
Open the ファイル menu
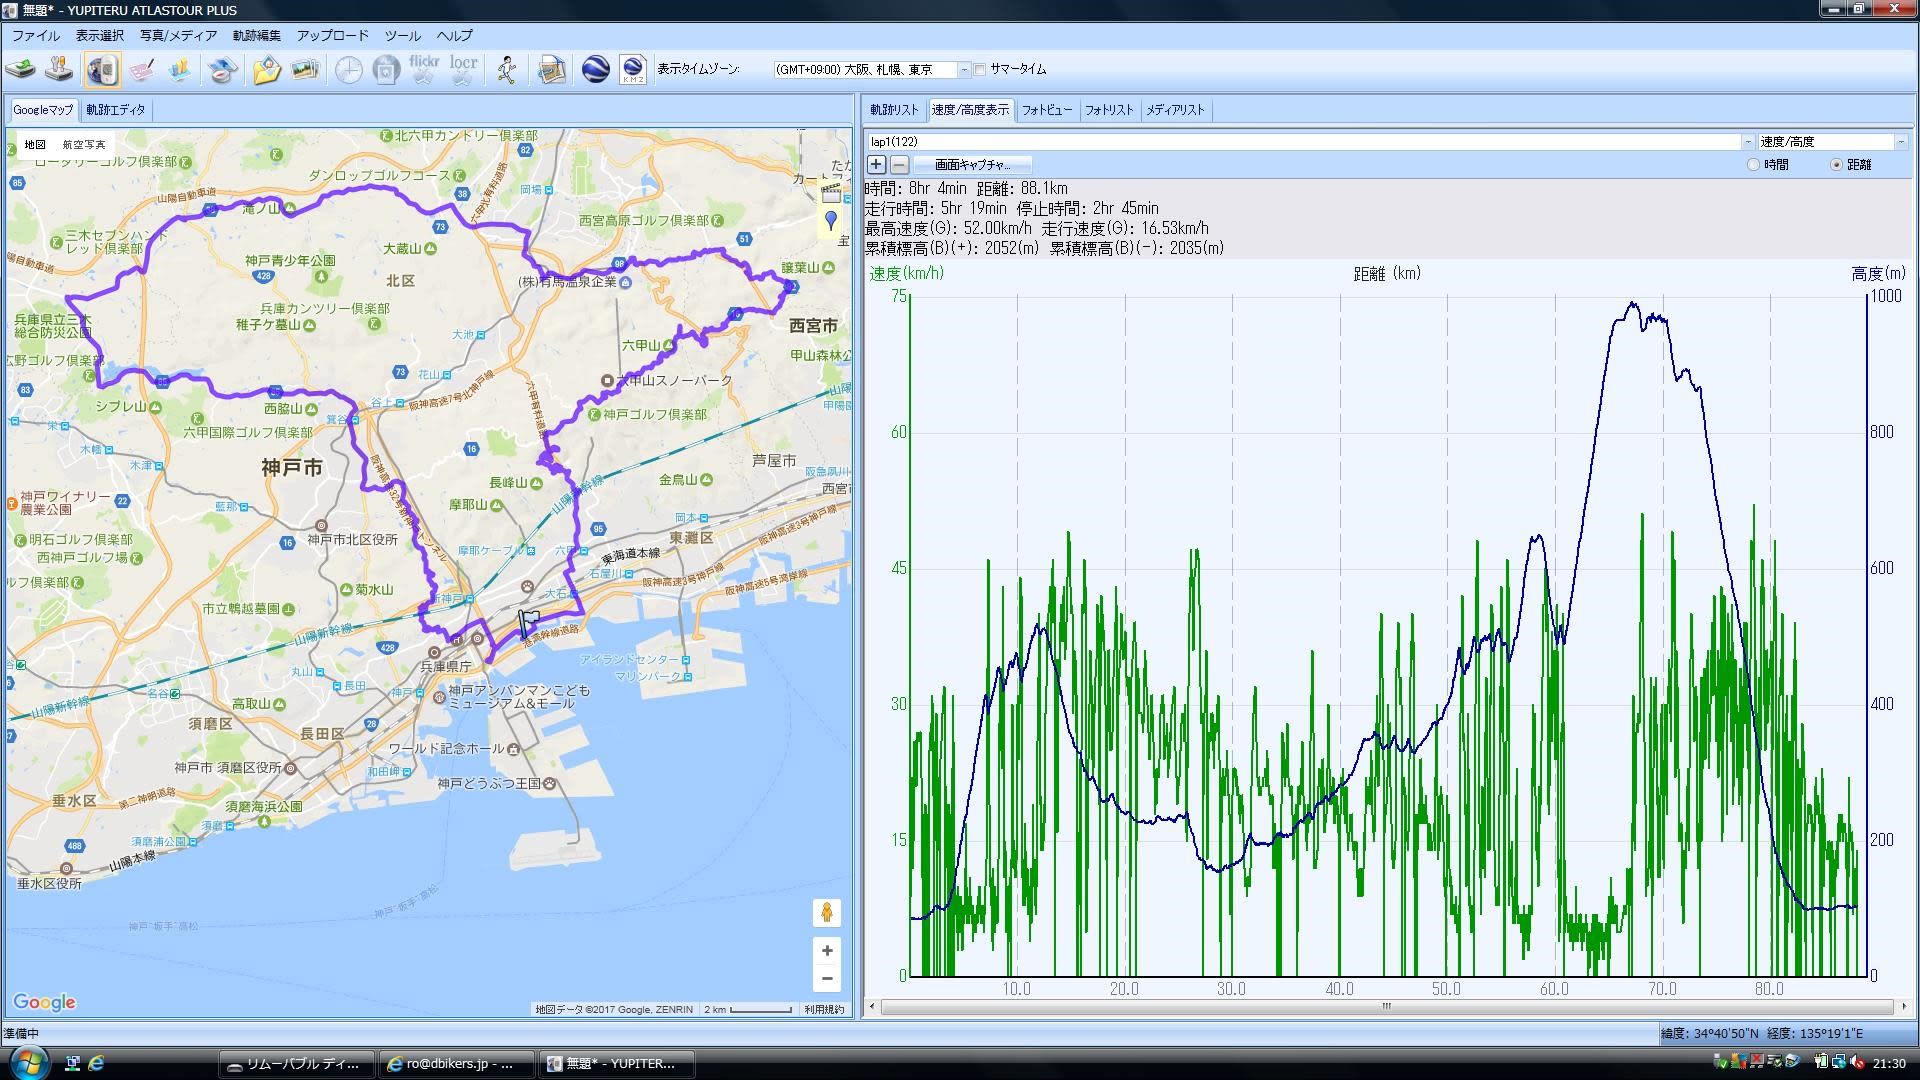35,35
